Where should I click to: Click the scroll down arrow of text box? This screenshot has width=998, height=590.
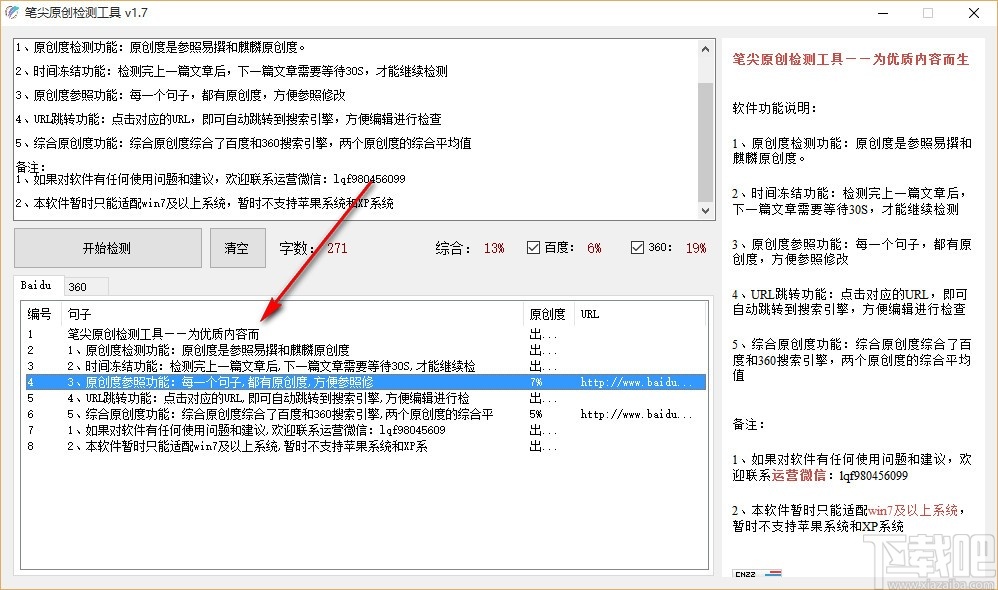tap(705, 211)
